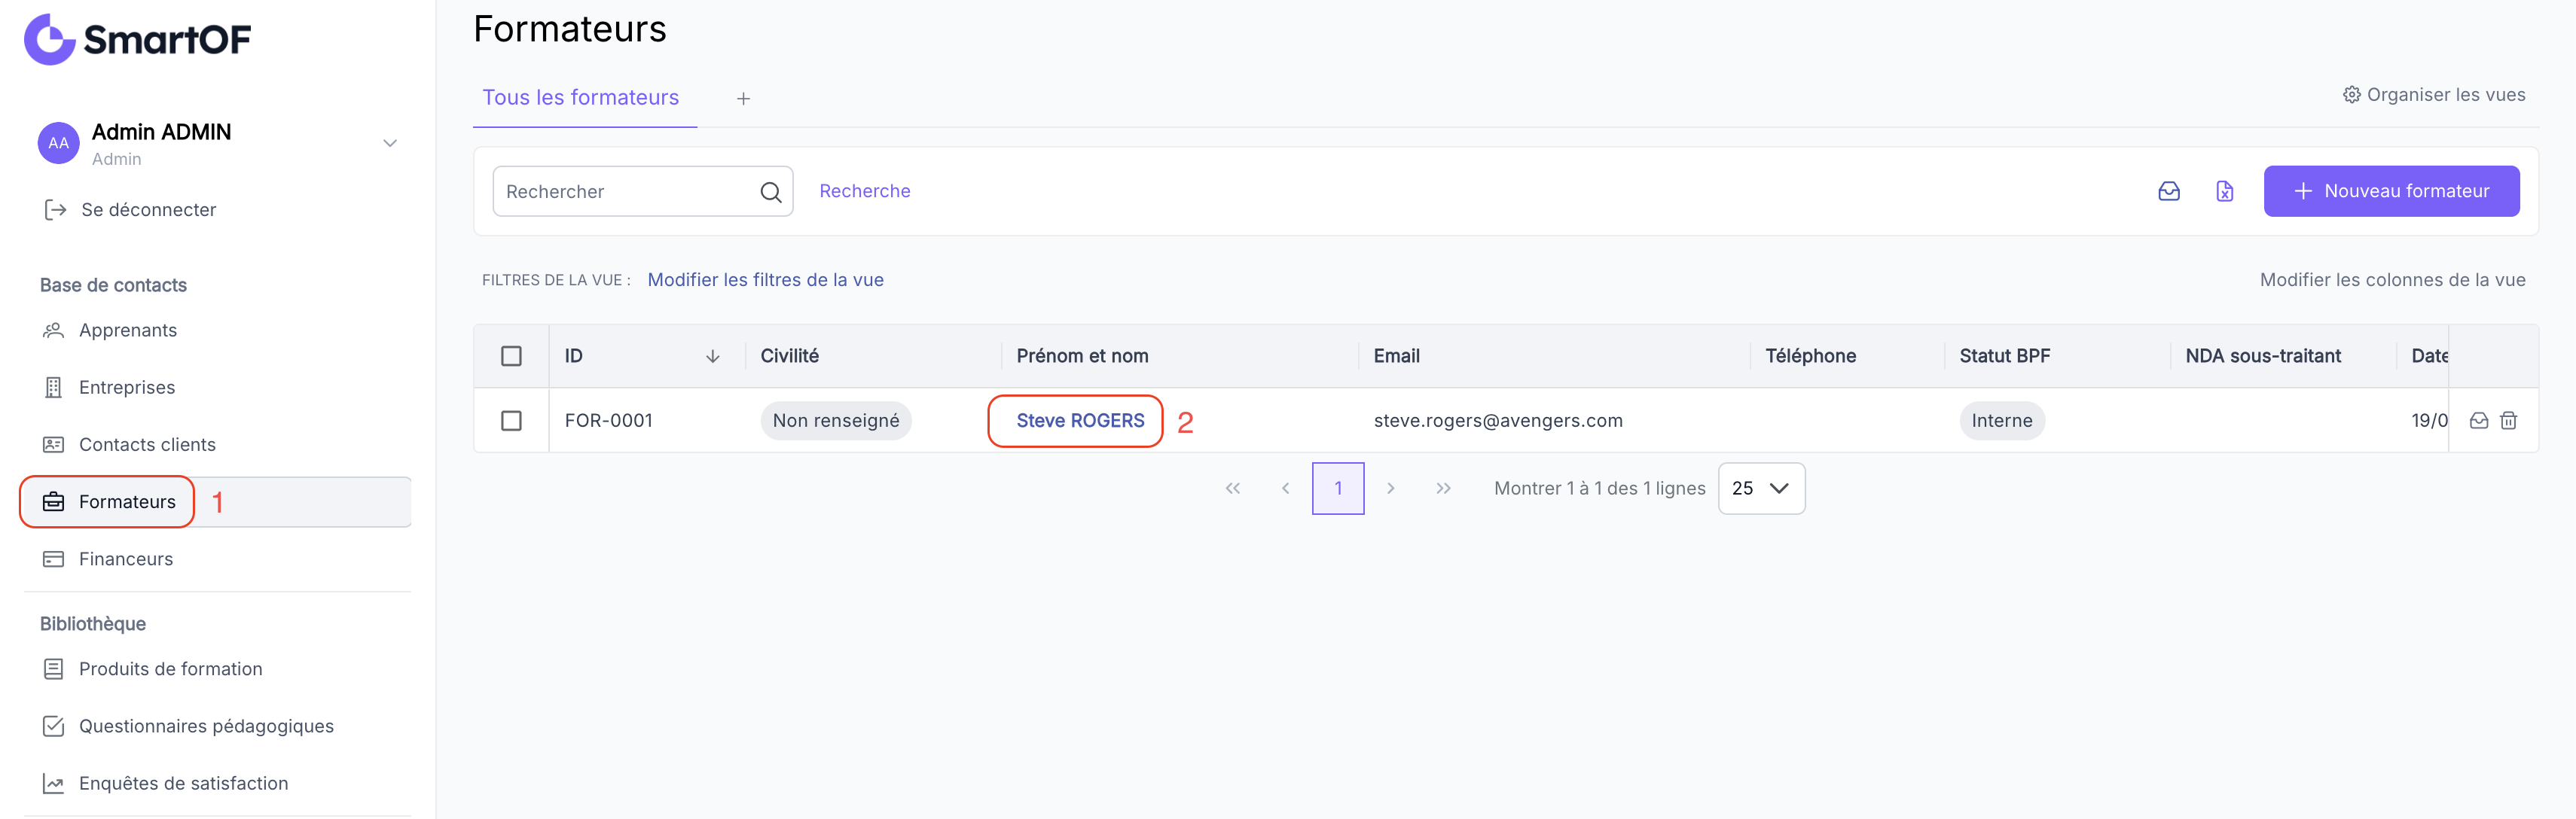Image resolution: width=2576 pixels, height=819 pixels.
Task: Click the delete trash icon in Steve ROGERS row
Action: point(2508,421)
